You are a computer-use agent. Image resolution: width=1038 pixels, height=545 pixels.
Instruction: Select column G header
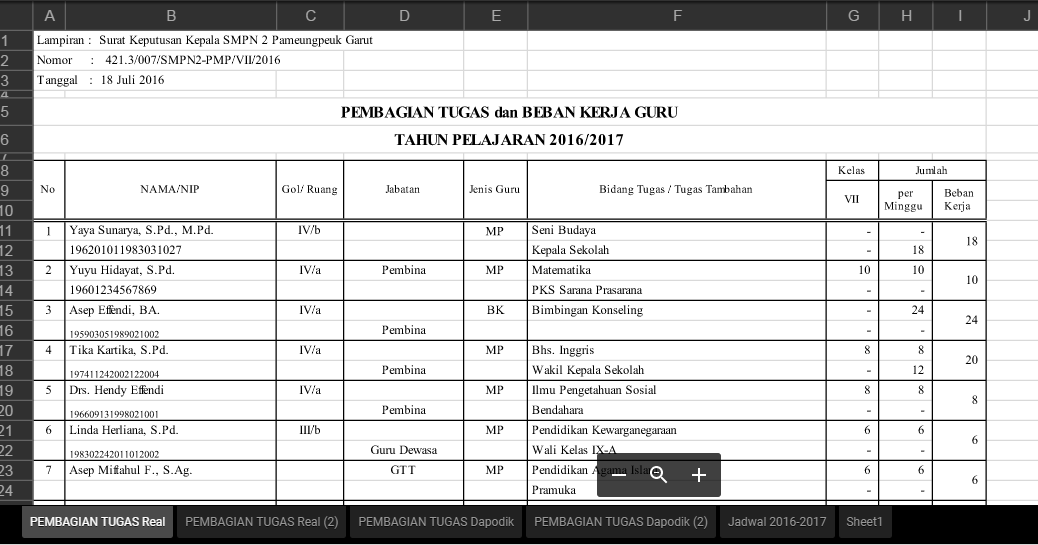coord(853,16)
